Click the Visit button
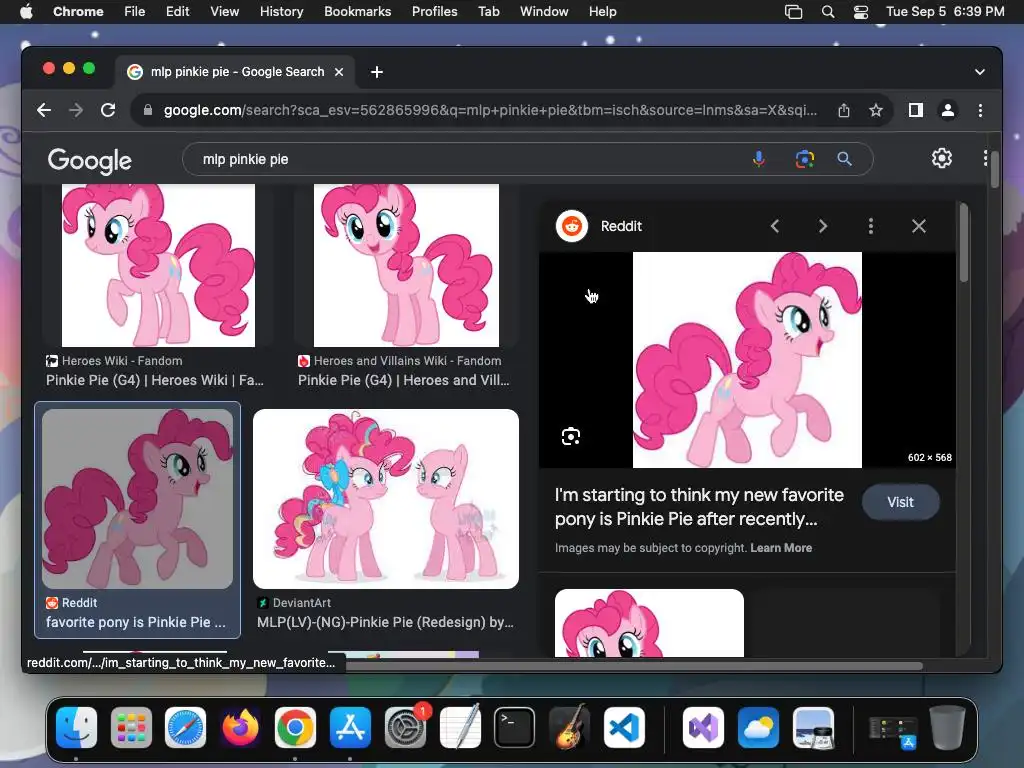Image resolution: width=1024 pixels, height=768 pixels. click(x=901, y=502)
